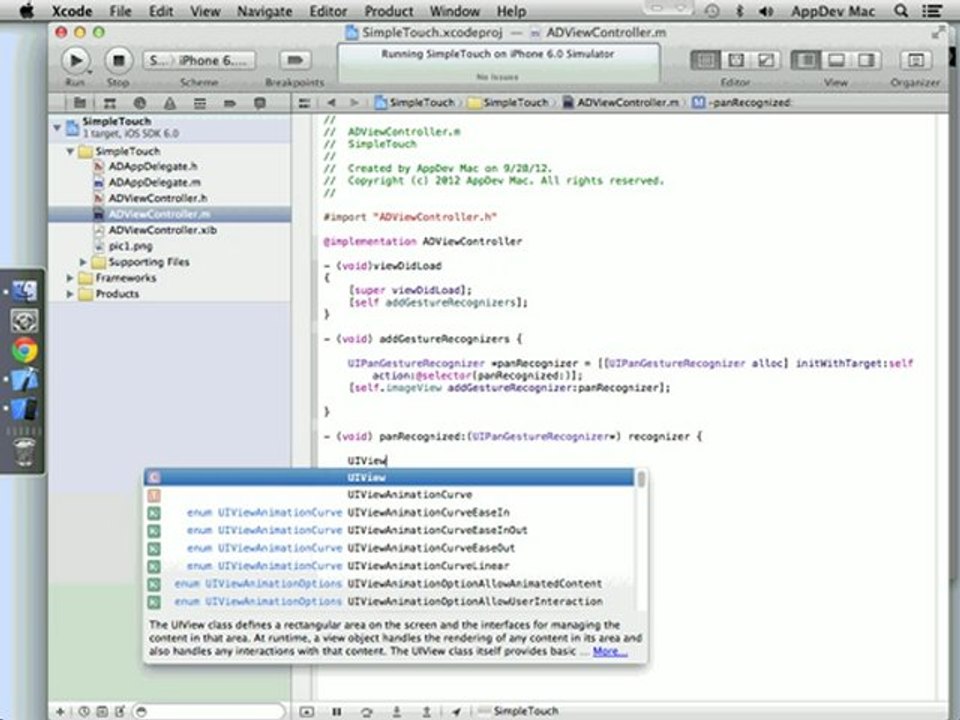960x720 pixels.
Task: Open the Product menu
Action: (x=389, y=11)
